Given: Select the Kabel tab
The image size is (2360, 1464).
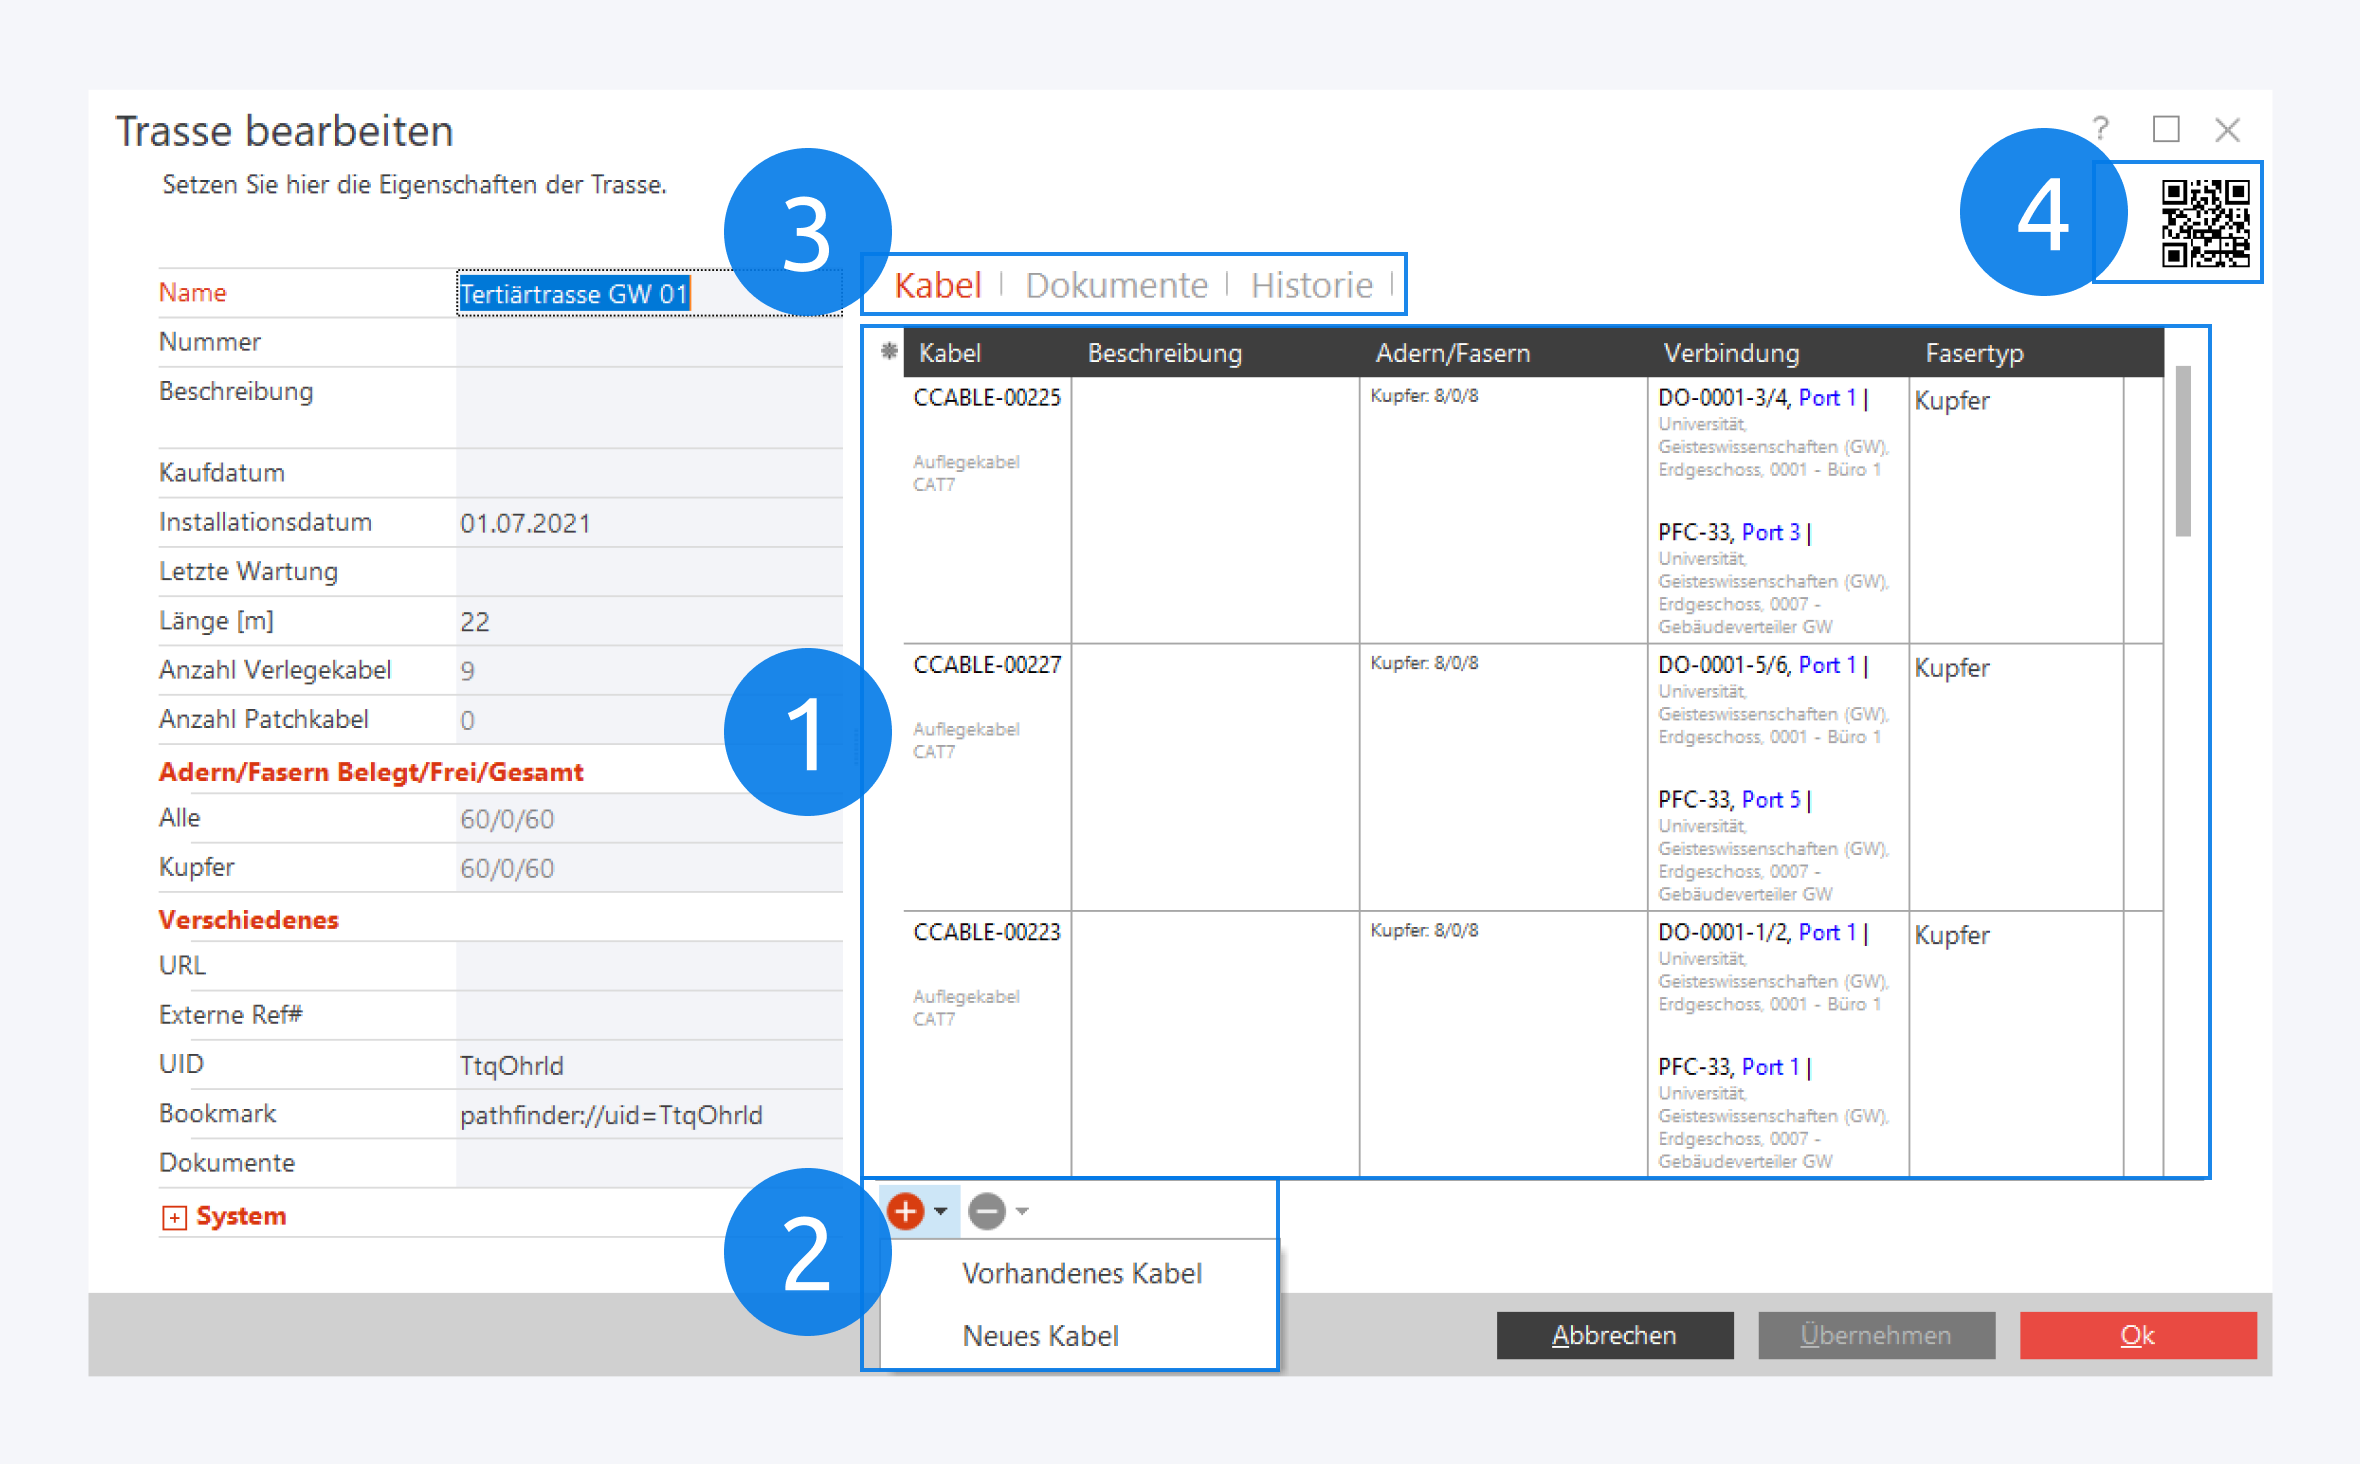Looking at the screenshot, I should coord(937,286).
